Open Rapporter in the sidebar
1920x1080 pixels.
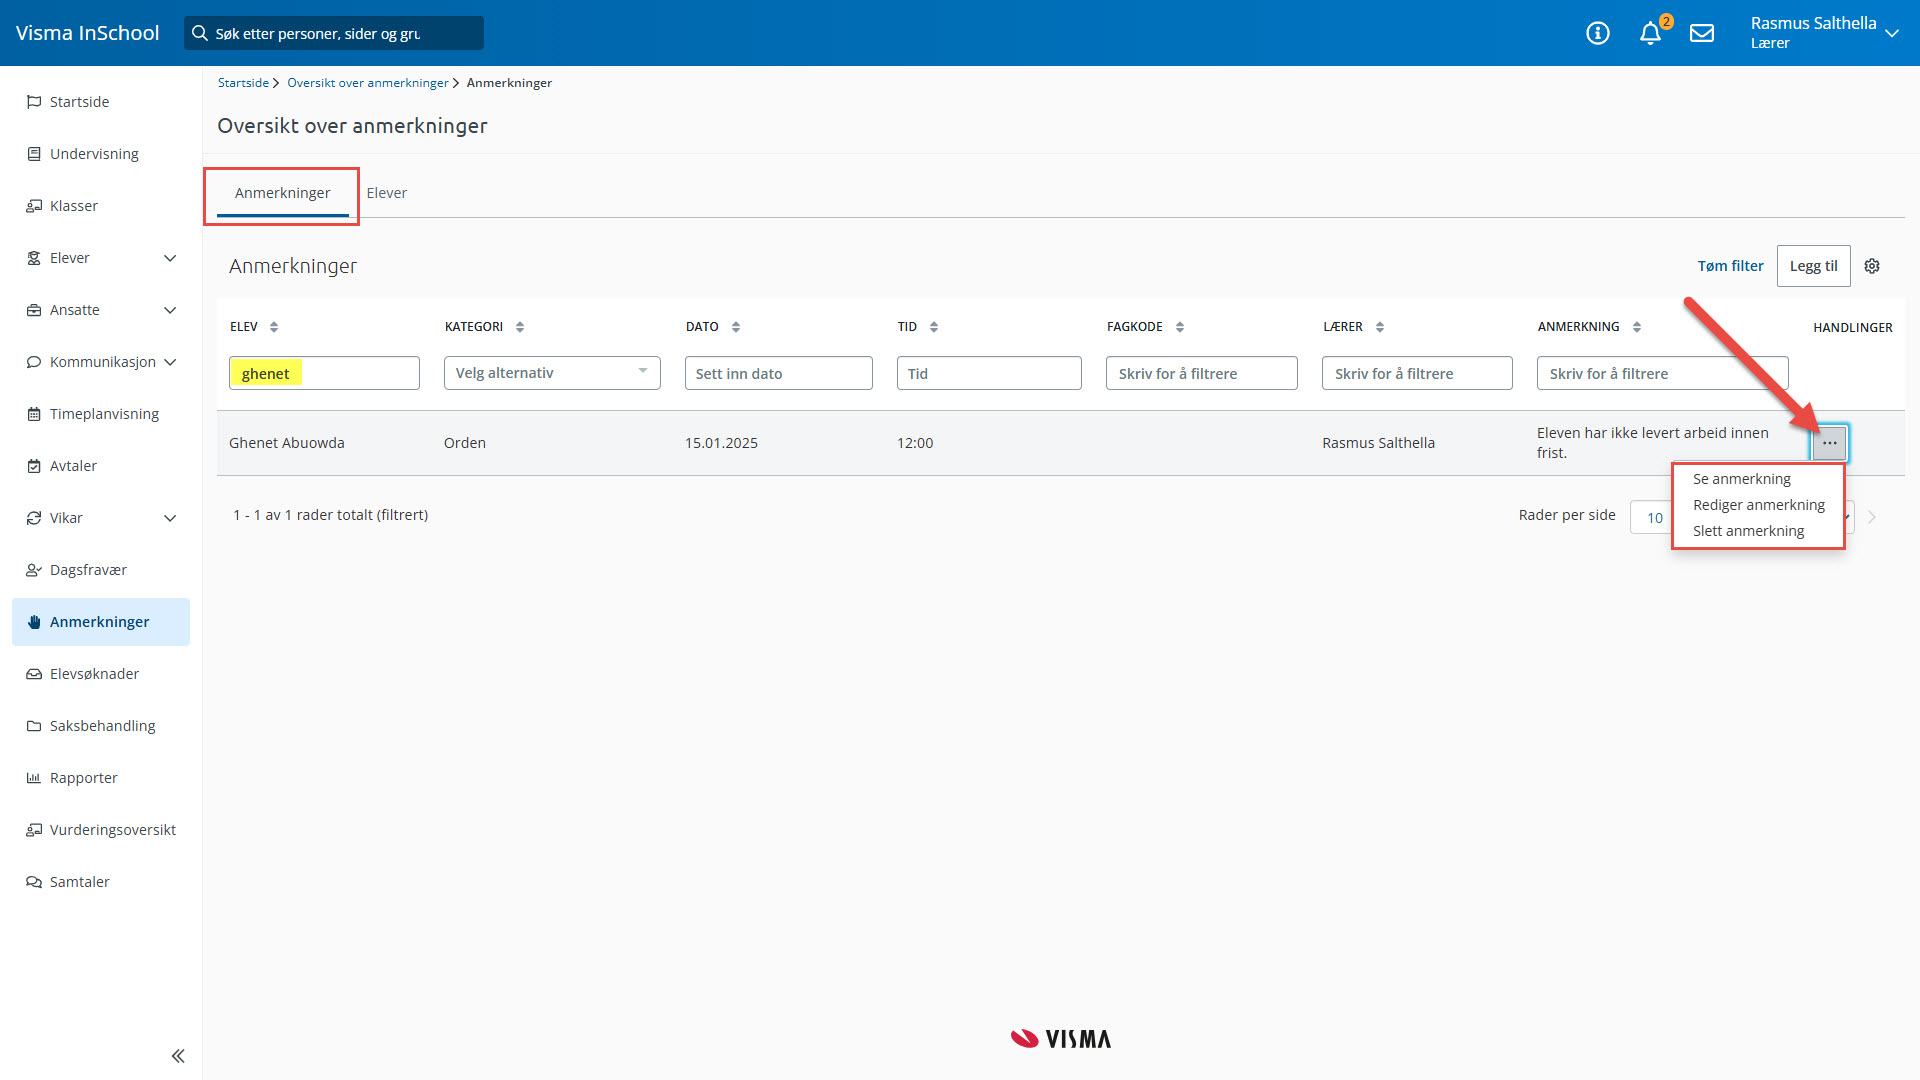[x=83, y=778]
